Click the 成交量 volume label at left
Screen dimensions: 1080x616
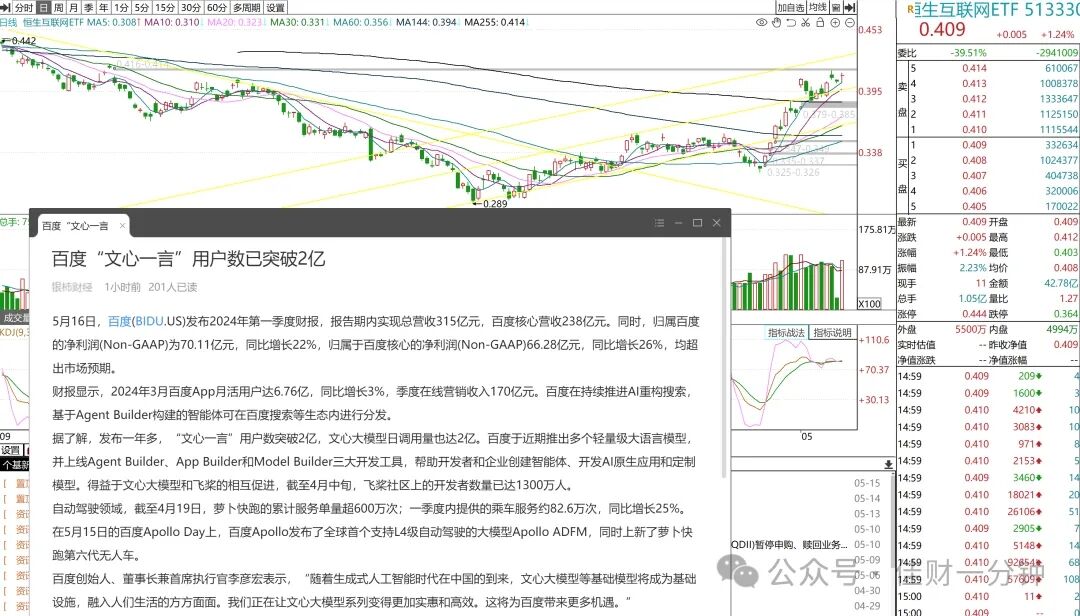(16, 318)
